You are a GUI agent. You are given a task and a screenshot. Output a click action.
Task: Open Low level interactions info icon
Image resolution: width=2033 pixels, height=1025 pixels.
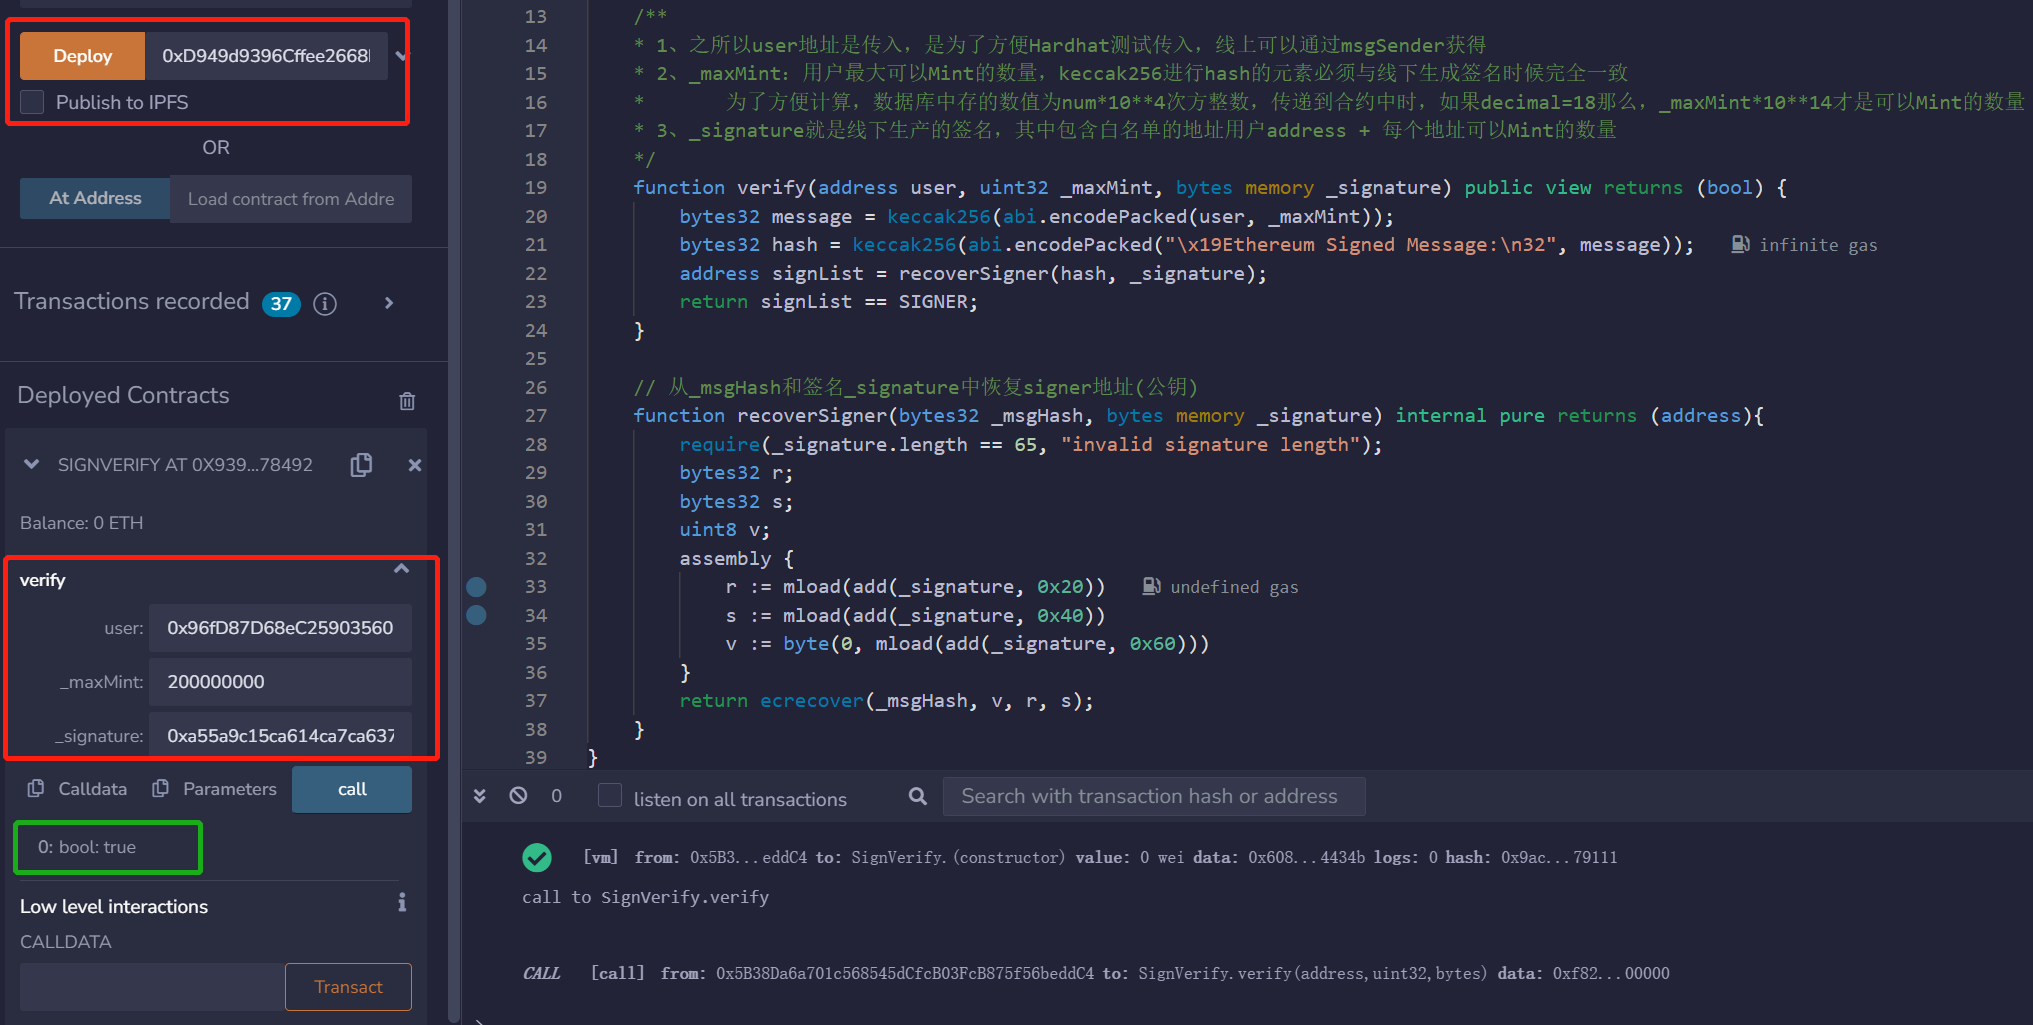402,903
